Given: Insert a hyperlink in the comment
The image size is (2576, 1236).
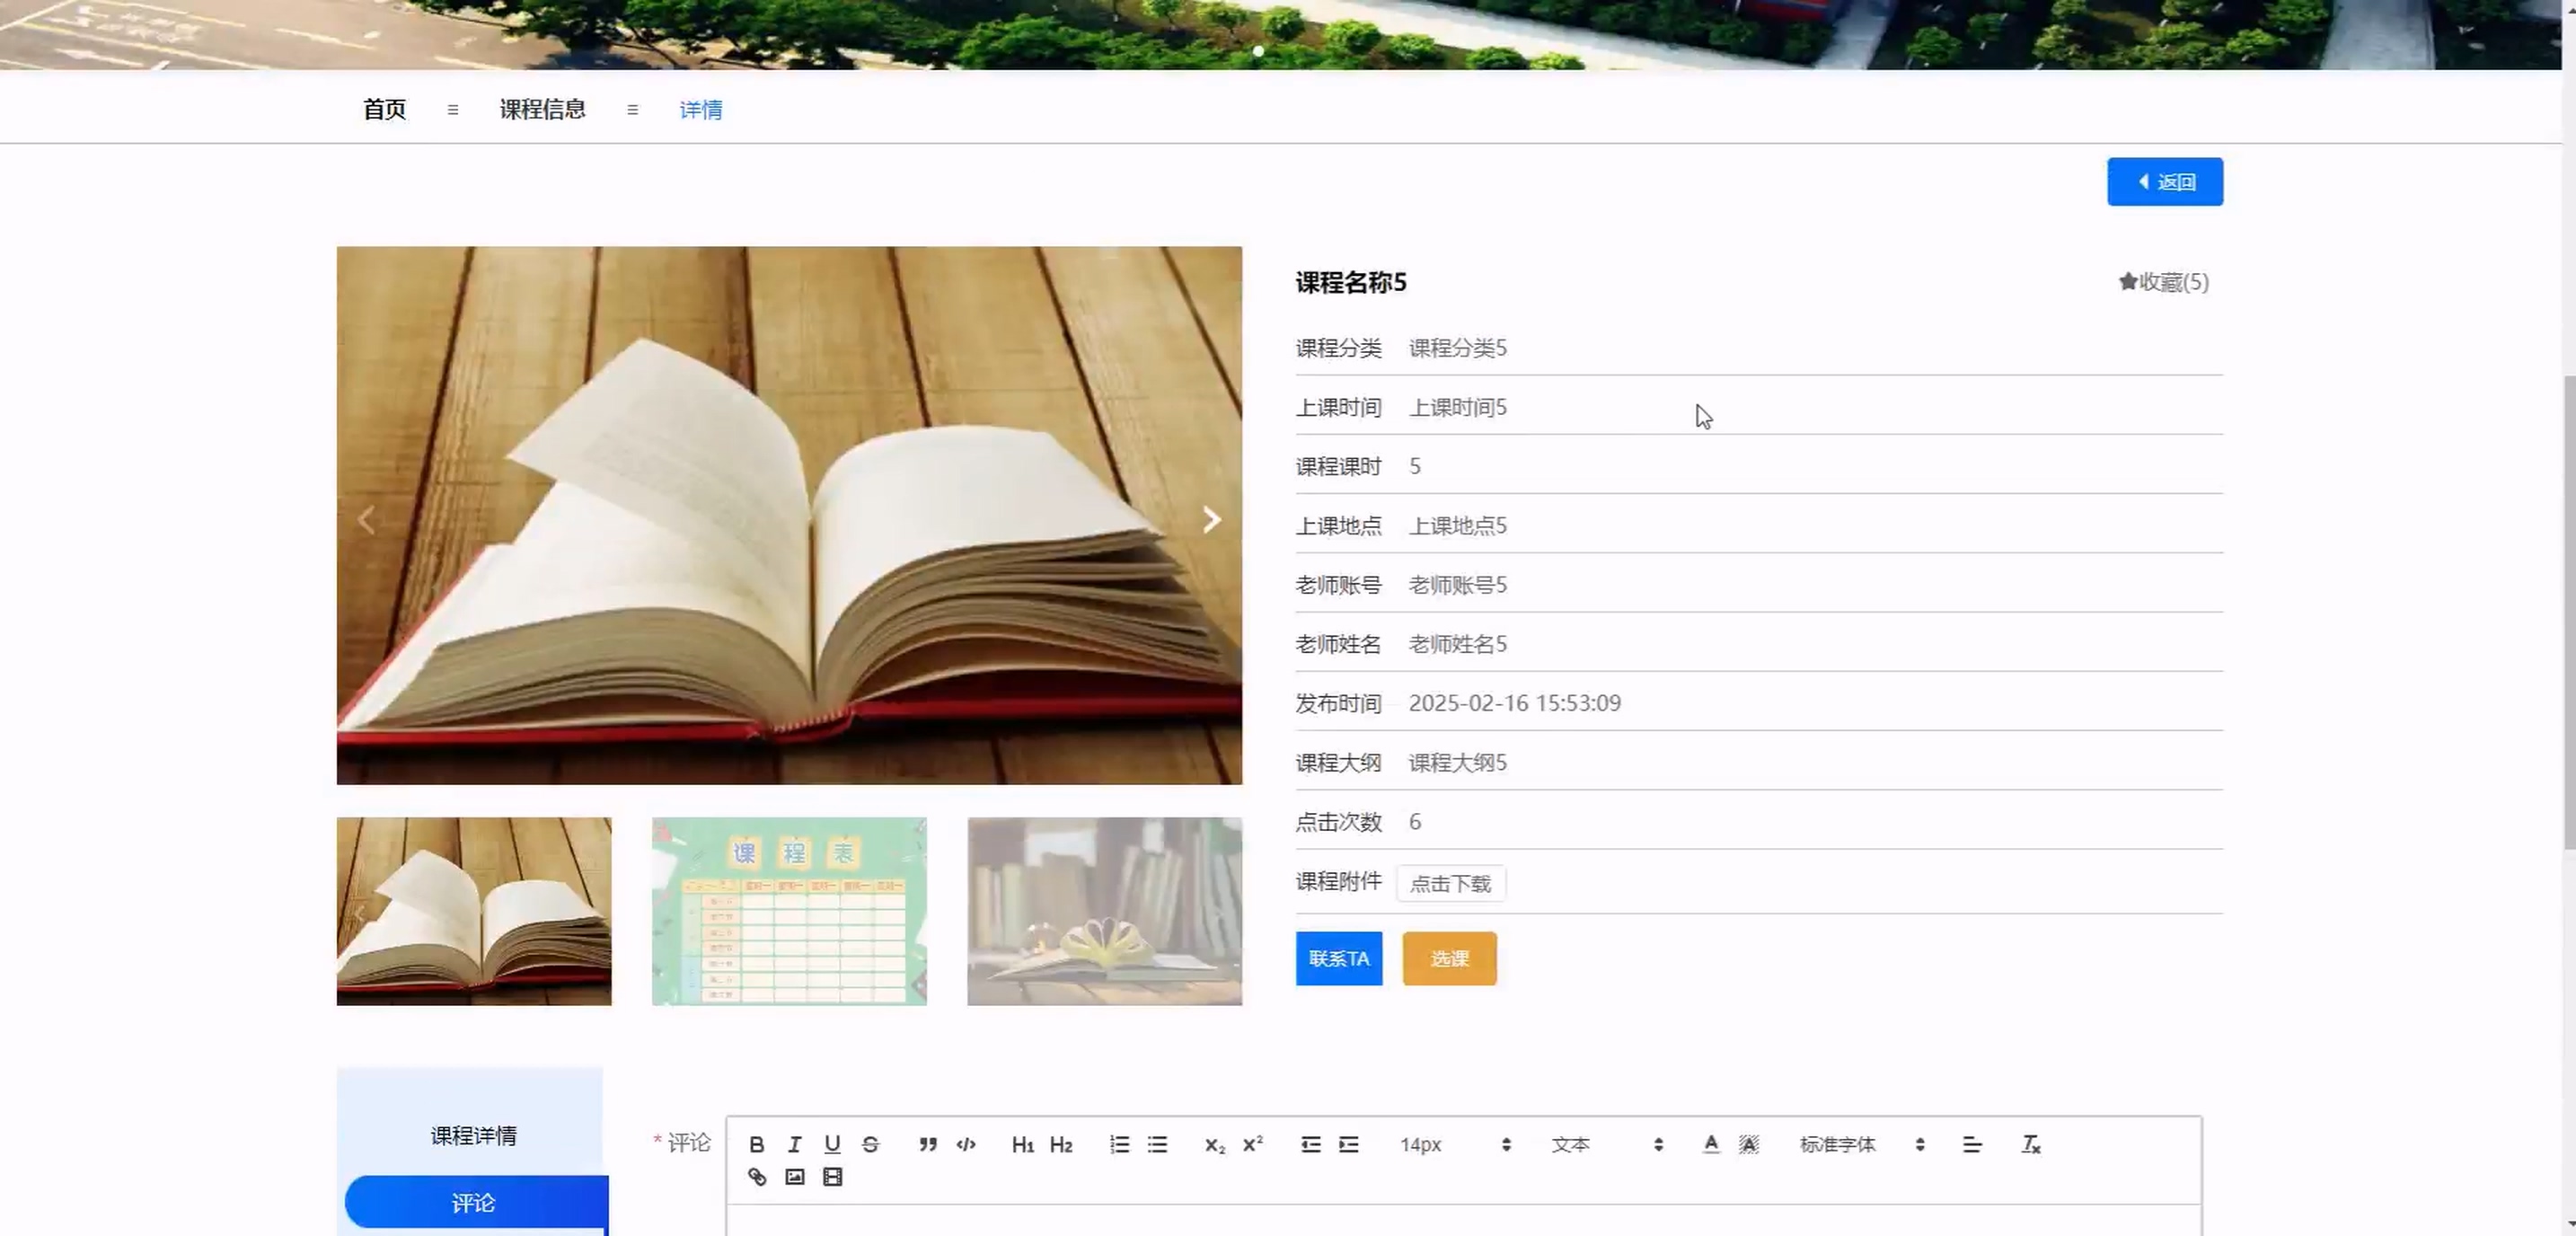Looking at the screenshot, I should coord(757,1177).
